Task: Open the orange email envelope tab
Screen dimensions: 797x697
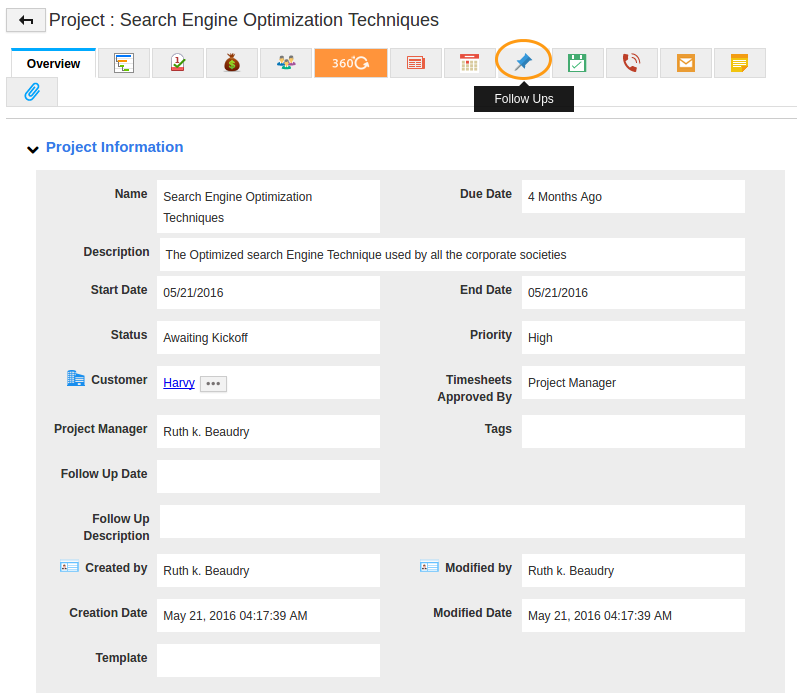Action: 685,63
